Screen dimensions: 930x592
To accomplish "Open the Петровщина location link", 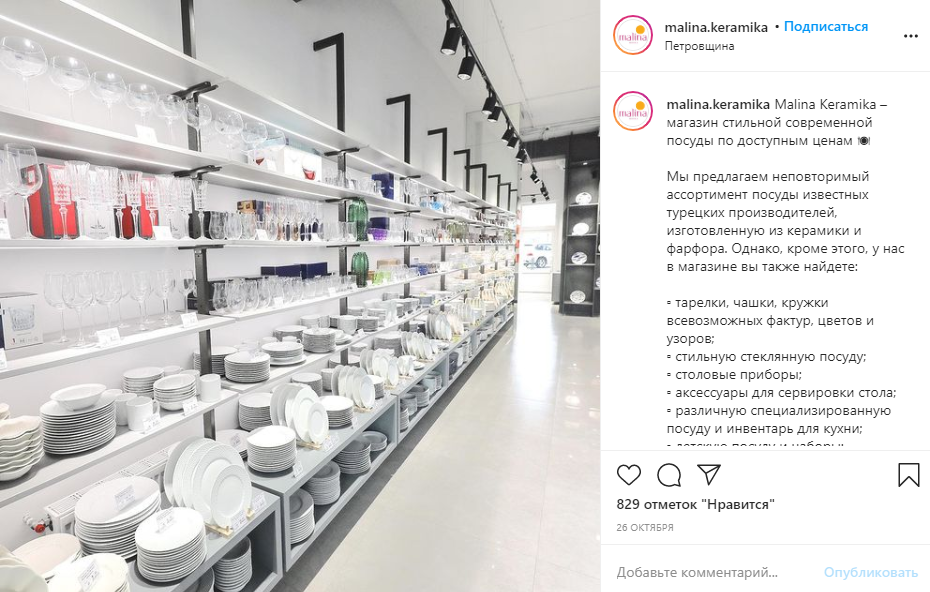I will [699, 46].
